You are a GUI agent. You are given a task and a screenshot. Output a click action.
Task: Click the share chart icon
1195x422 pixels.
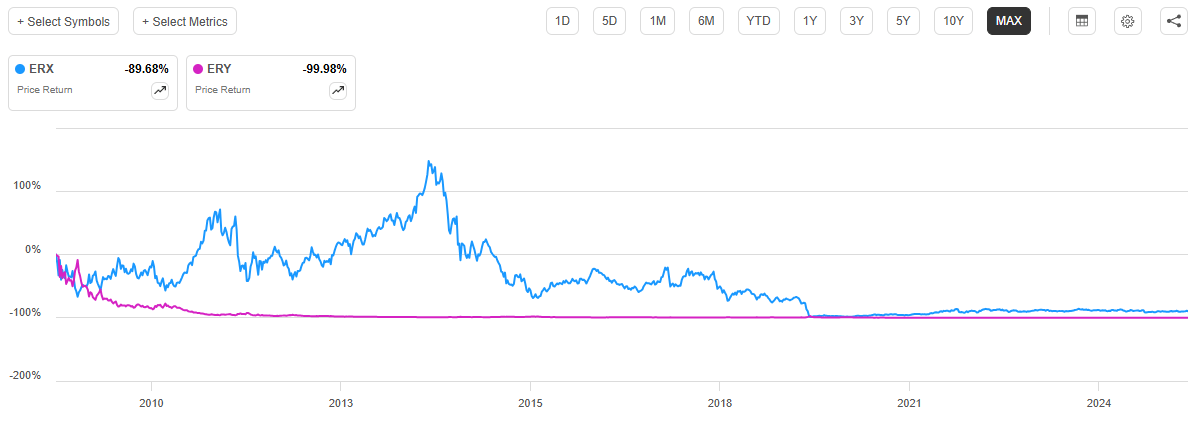click(x=1174, y=21)
